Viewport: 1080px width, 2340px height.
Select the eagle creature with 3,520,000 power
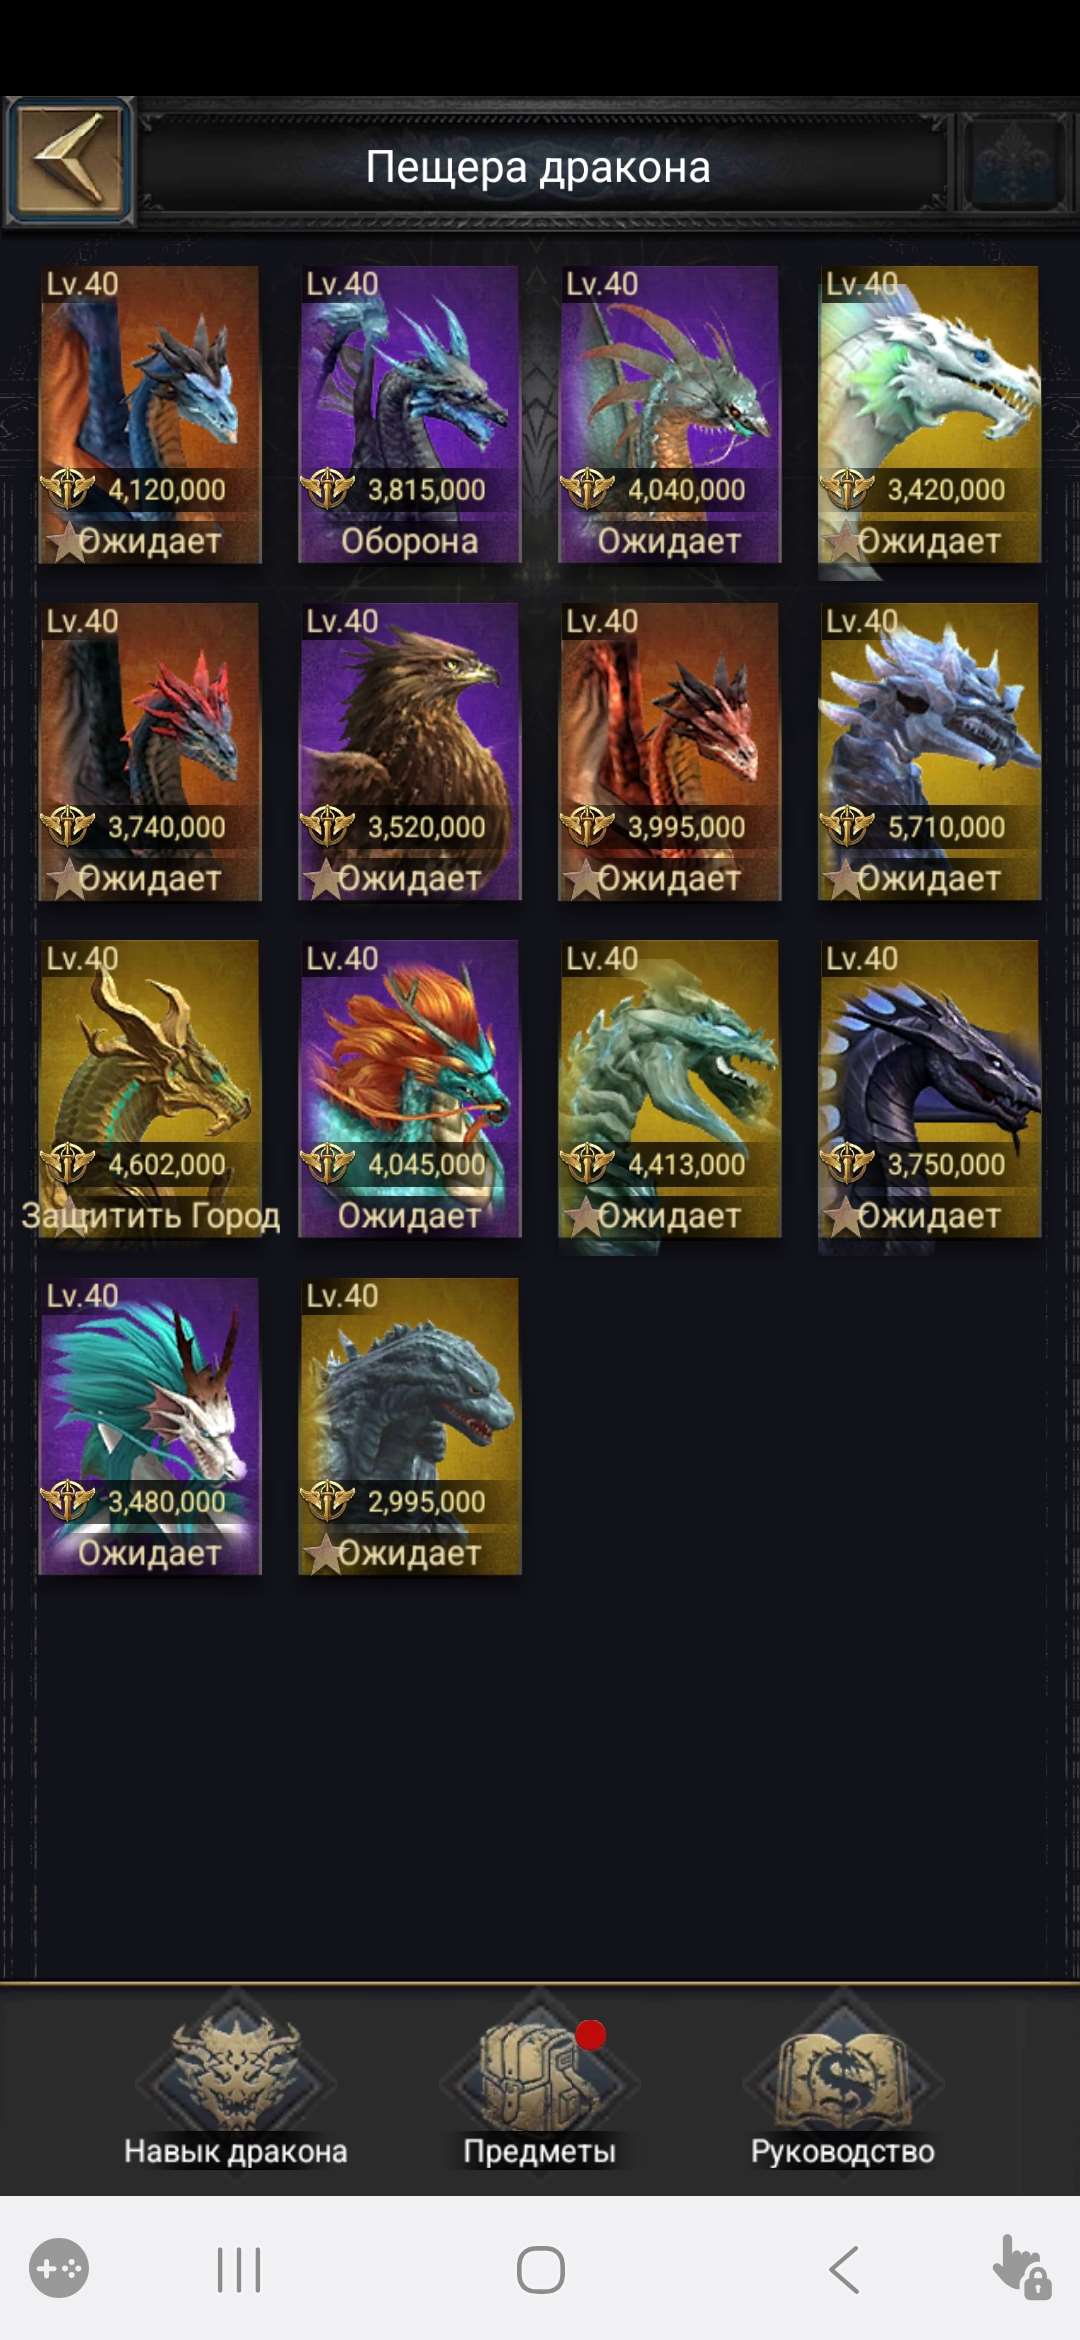click(410, 752)
